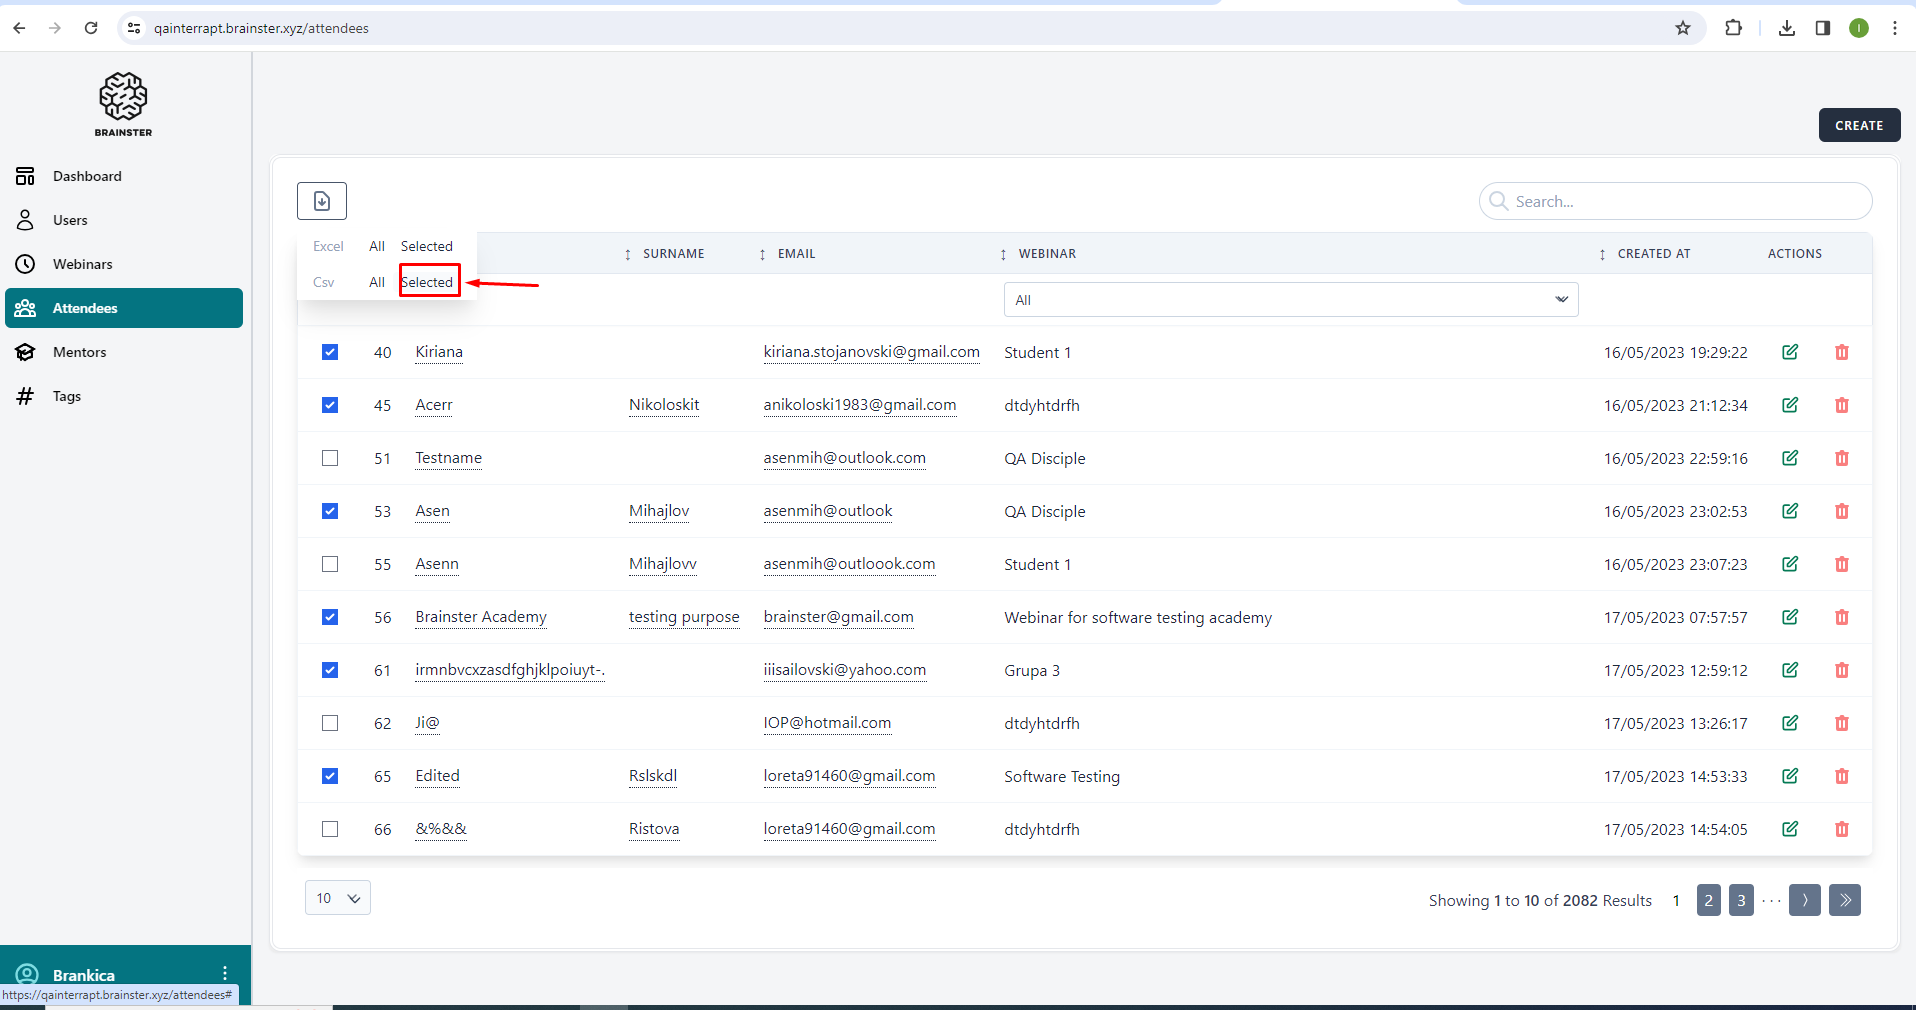1916x1010 pixels.
Task: Open the Webinar filter dropdown
Action: pyautogui.click(x=1290, y=300)
